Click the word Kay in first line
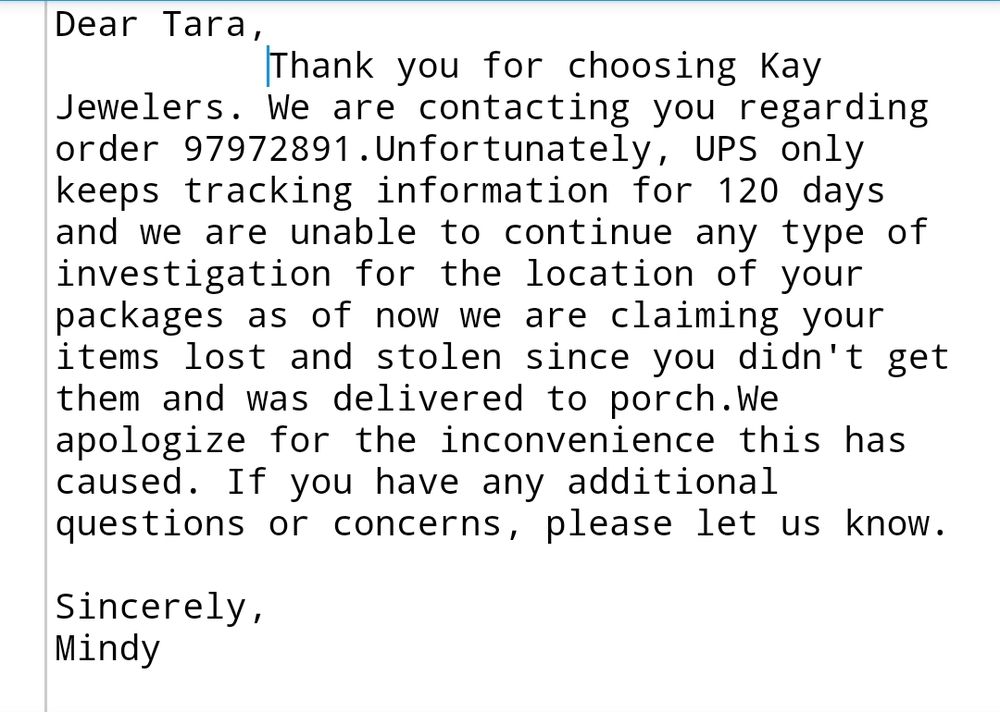This screenshot has height=712, width=1000. pos(790,67)
